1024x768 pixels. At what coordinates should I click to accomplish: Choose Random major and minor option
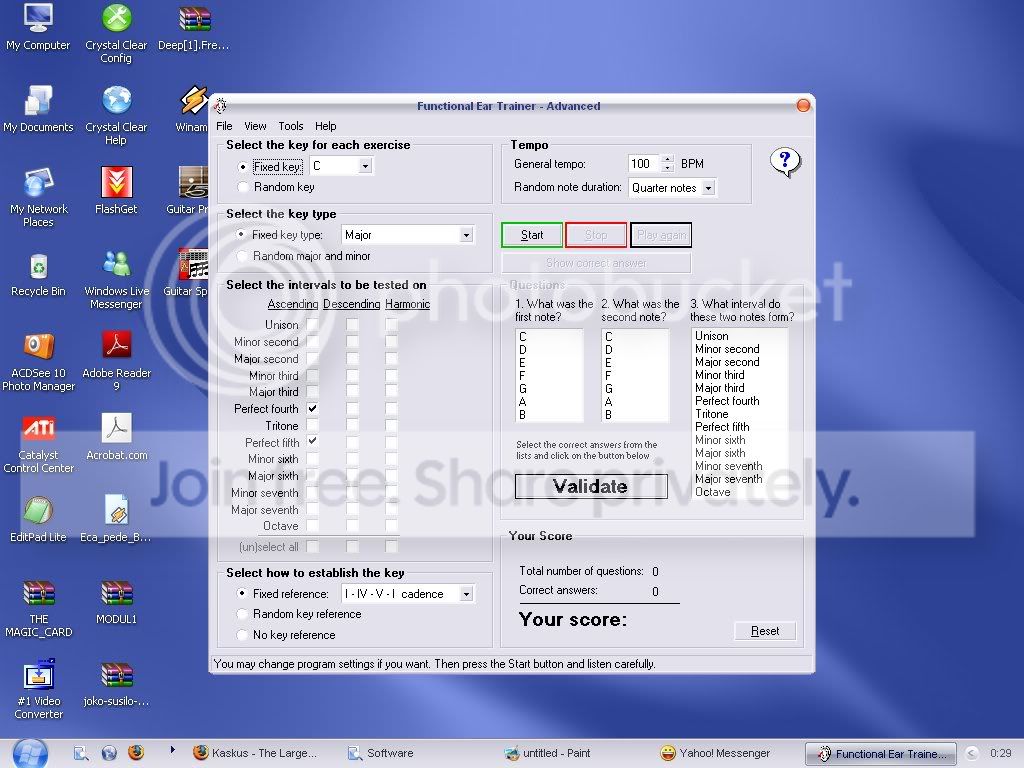[x=242, y=256]
